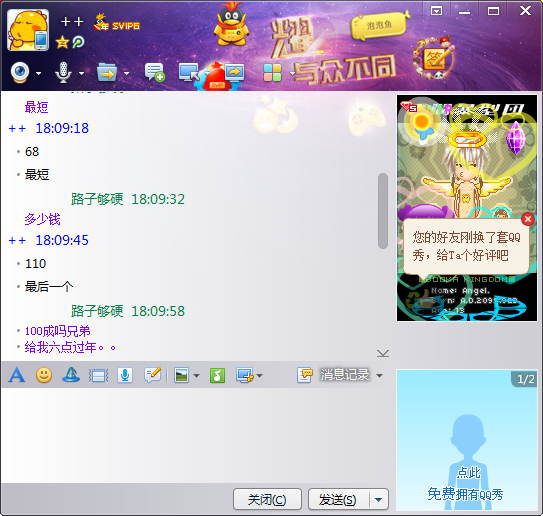Create a discussion group via chat-plus icon

pos(154,72)
